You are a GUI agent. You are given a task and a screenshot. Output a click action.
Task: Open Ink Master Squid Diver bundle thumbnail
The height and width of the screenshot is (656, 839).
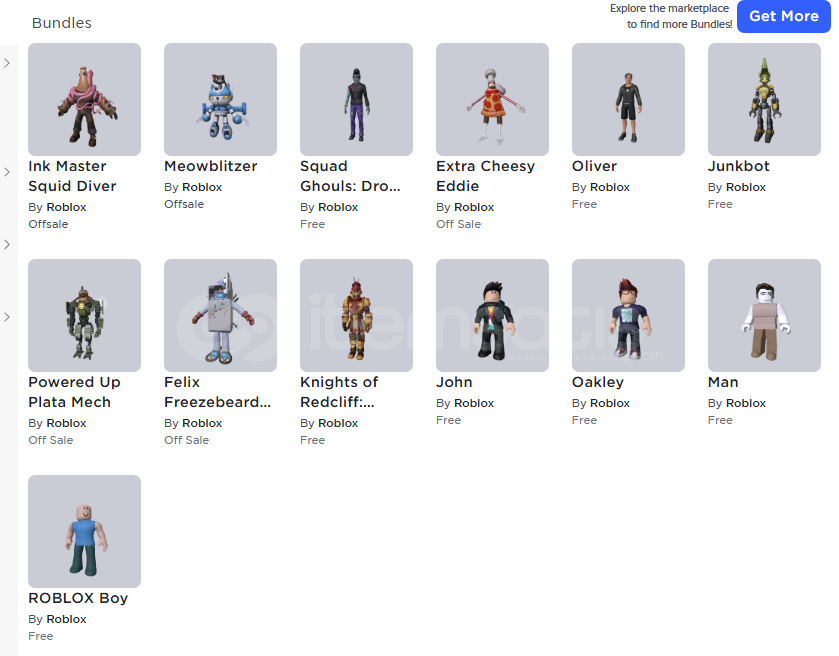point(85,100)
